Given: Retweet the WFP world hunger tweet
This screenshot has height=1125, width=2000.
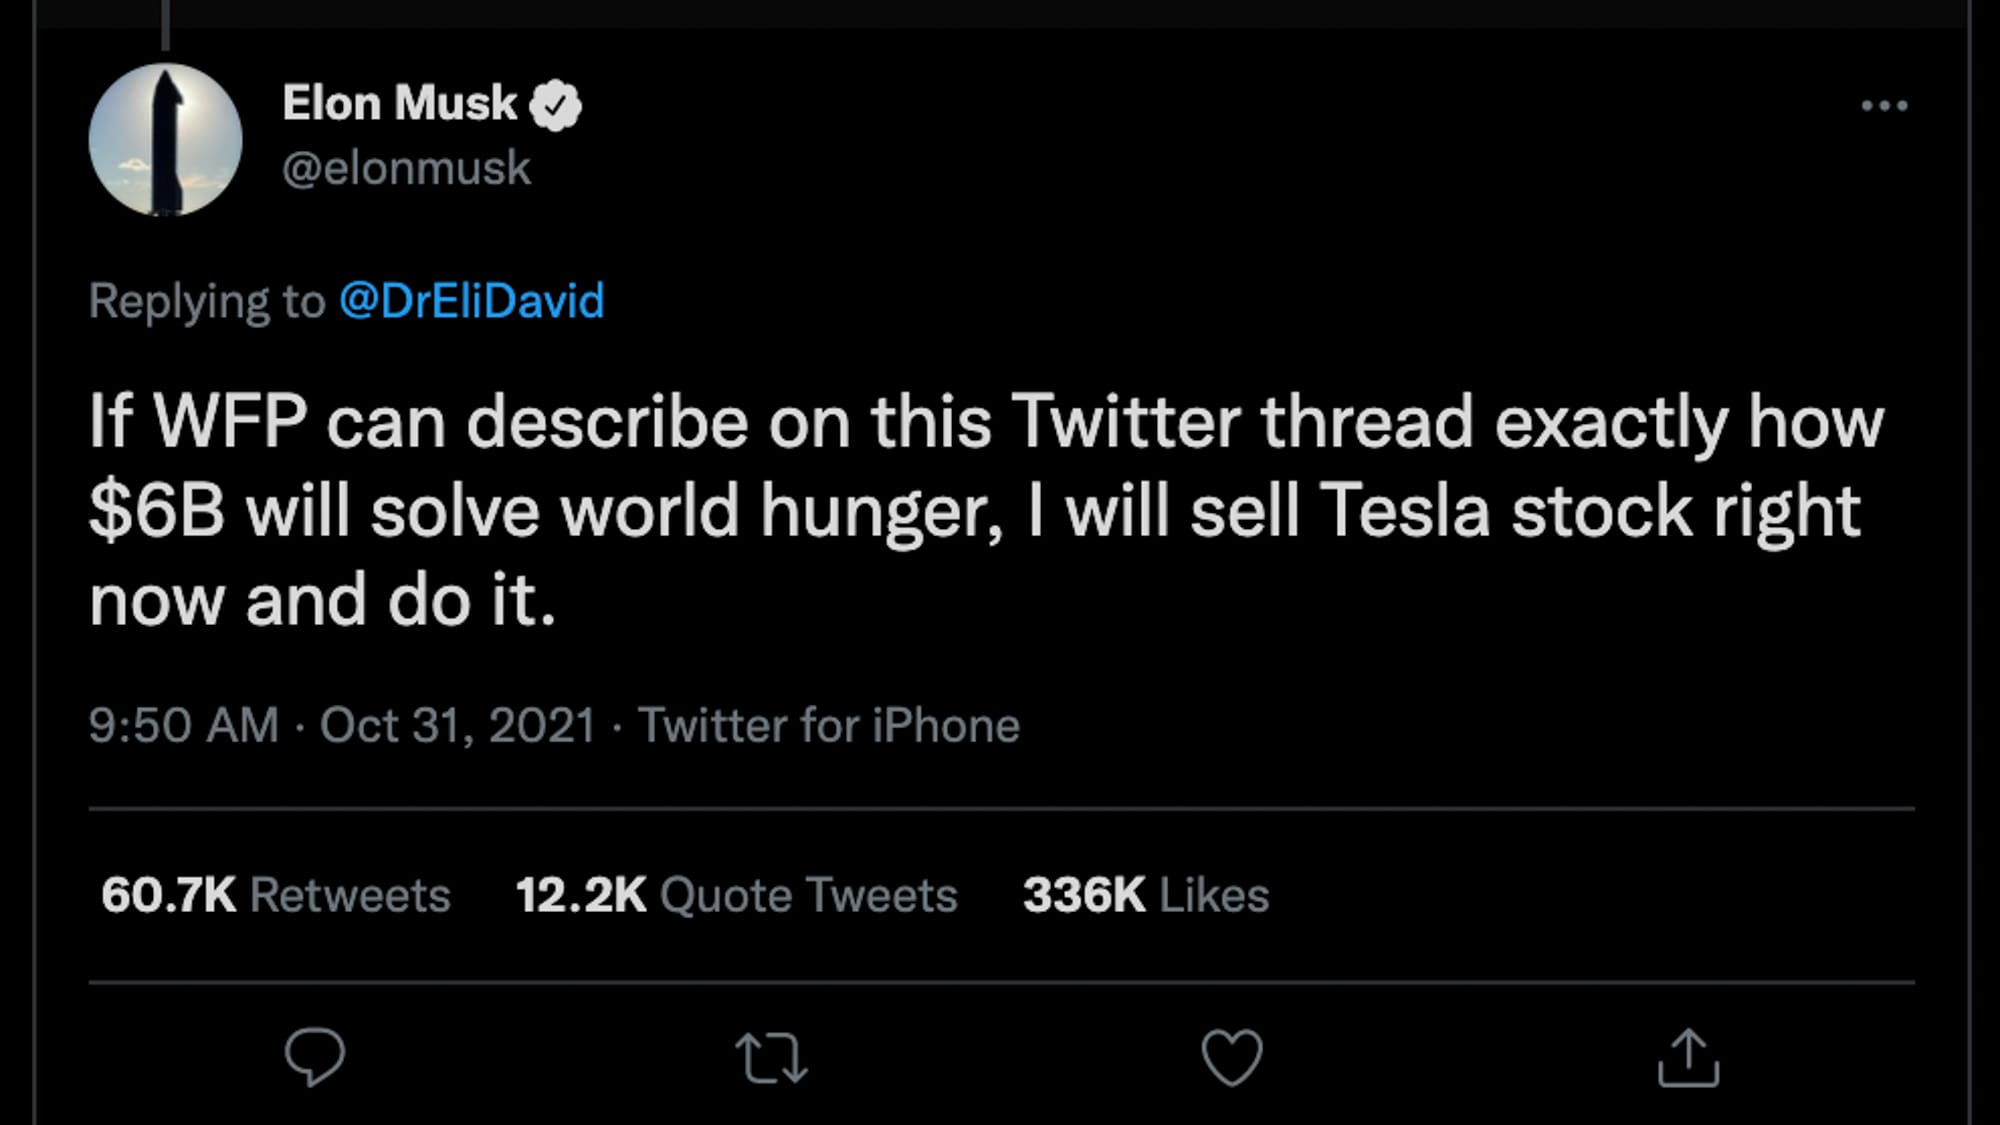Looking at the screenshot, I should point(771,1058).
